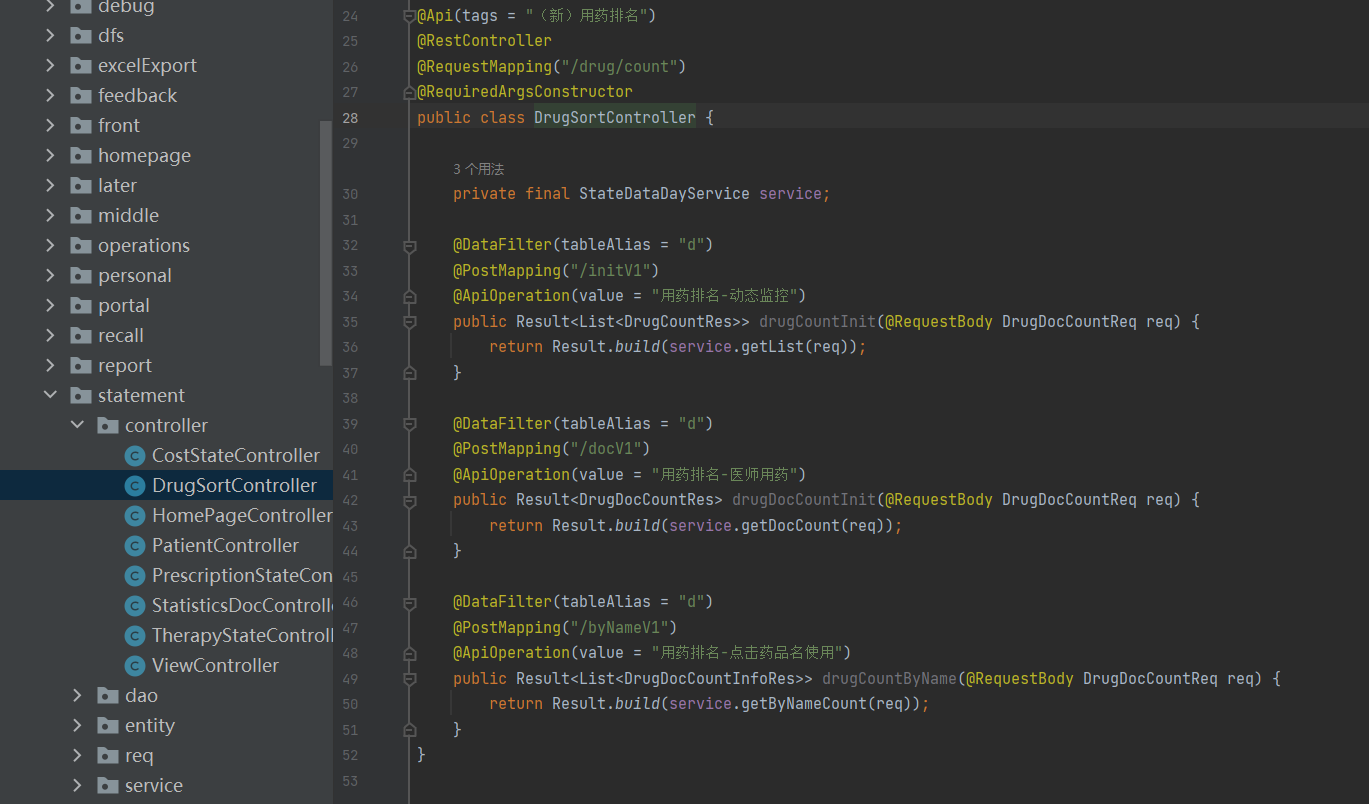Expand the operations folder
This screenshot has width=1369, height=804.
coord(50,246)
